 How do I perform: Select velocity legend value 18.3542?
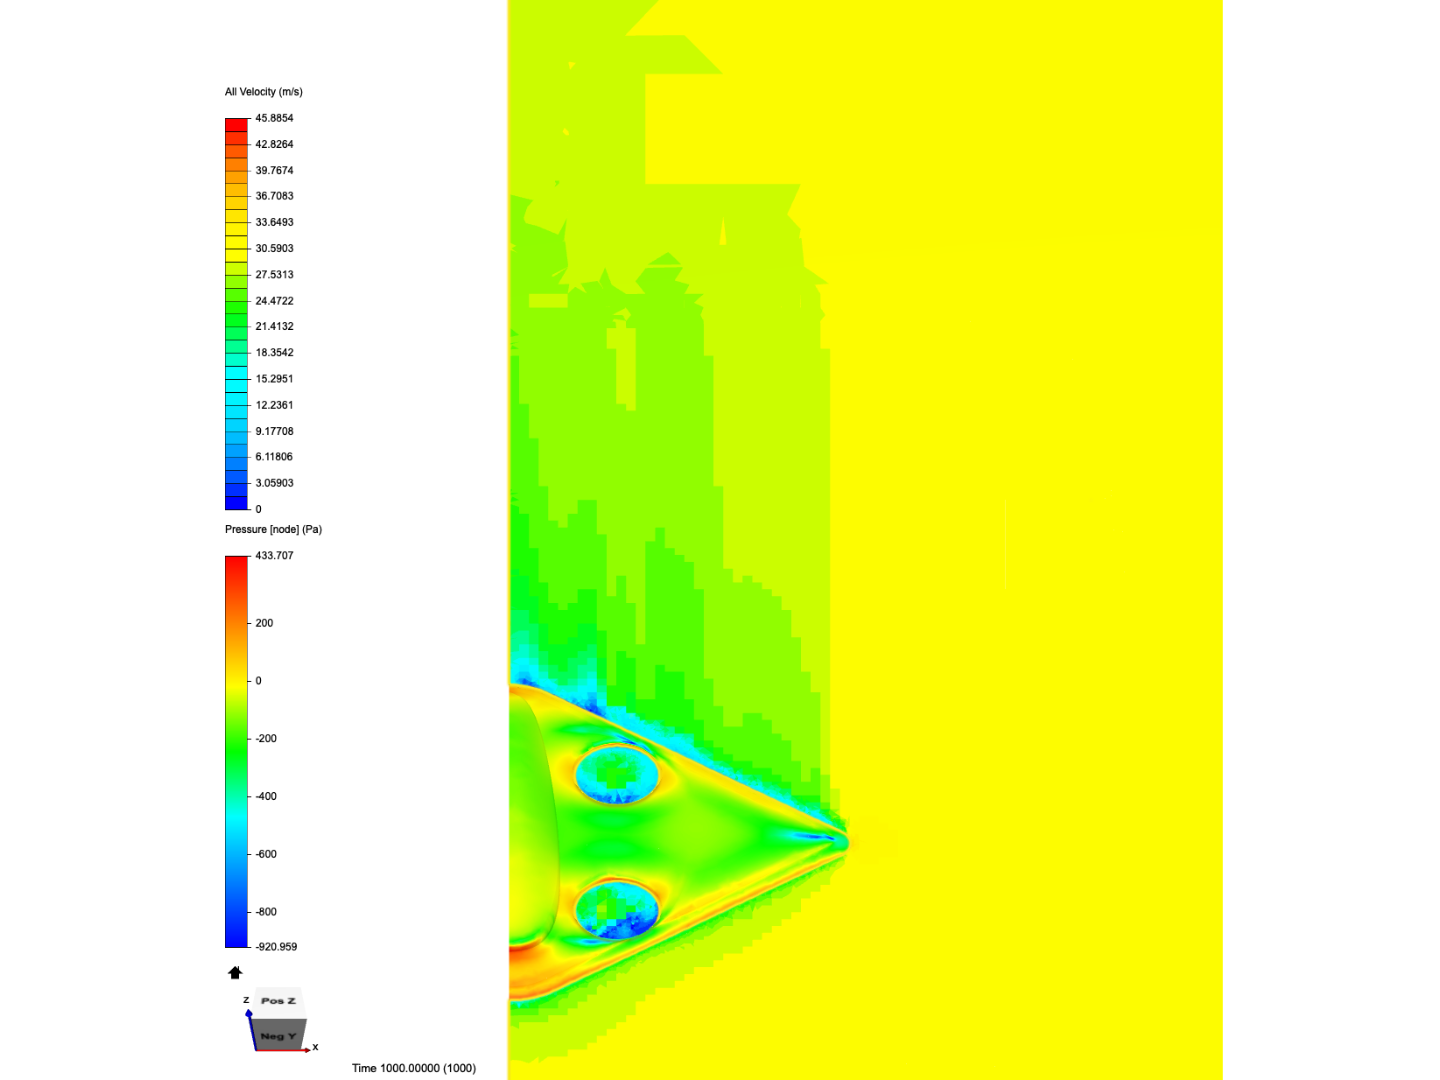coord(274,352)
